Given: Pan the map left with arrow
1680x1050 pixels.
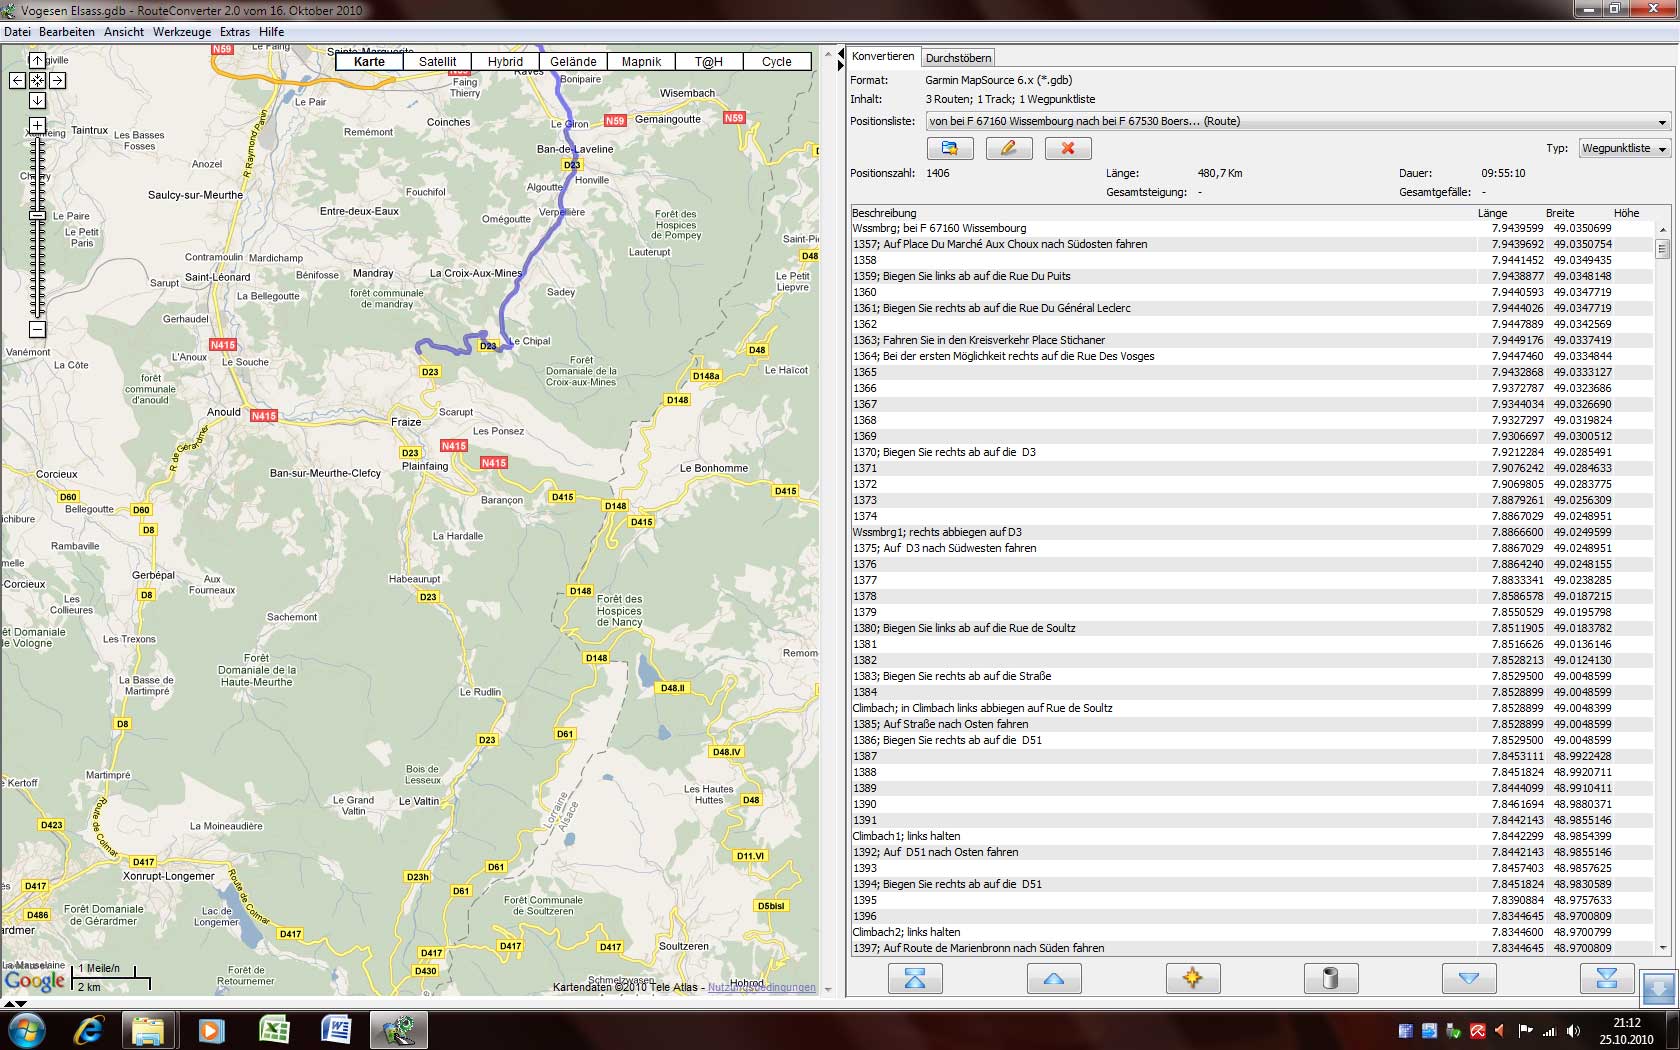Looking at the screenshot, I should (17, 80).
